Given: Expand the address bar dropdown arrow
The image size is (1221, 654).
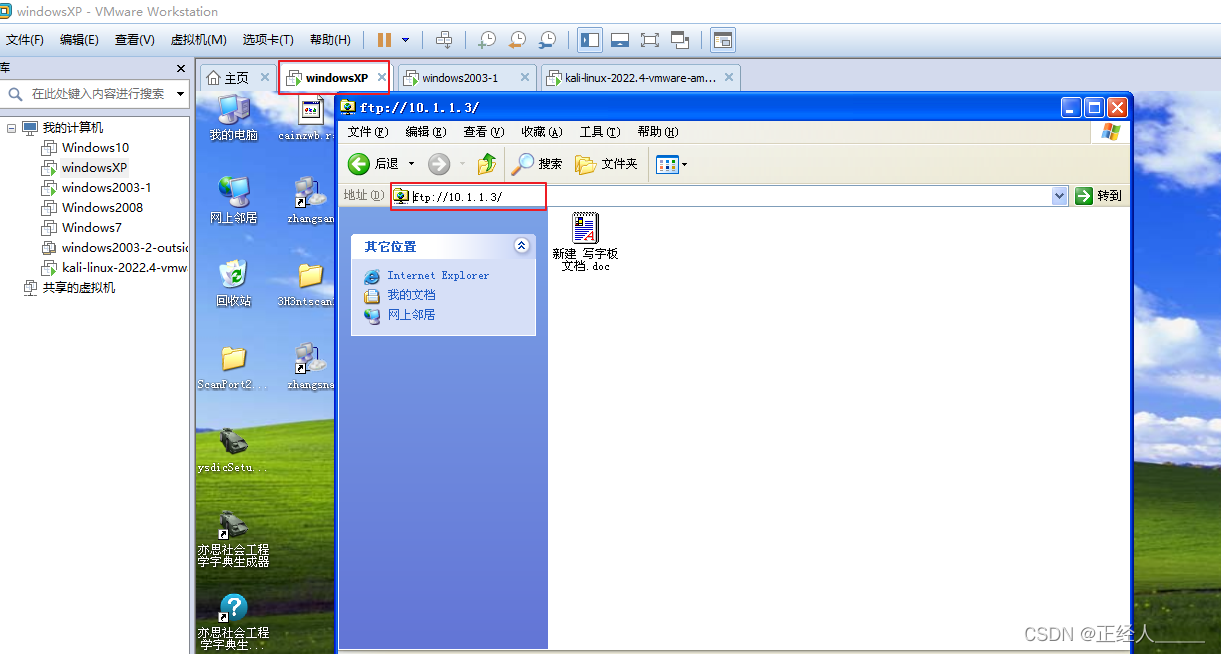Looking at the screenshot, I should 1060,196.
